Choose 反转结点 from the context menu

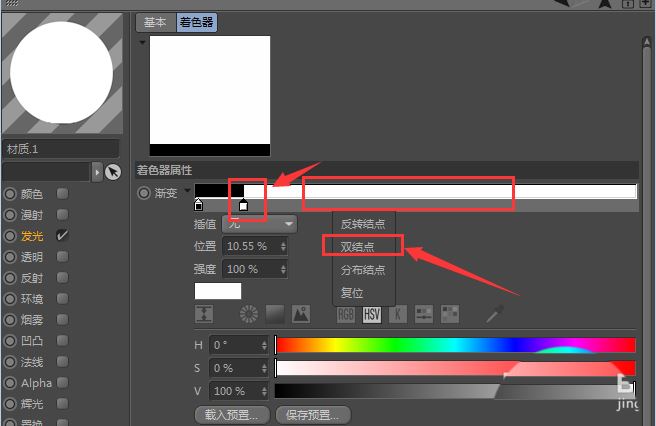pos(363,224)
